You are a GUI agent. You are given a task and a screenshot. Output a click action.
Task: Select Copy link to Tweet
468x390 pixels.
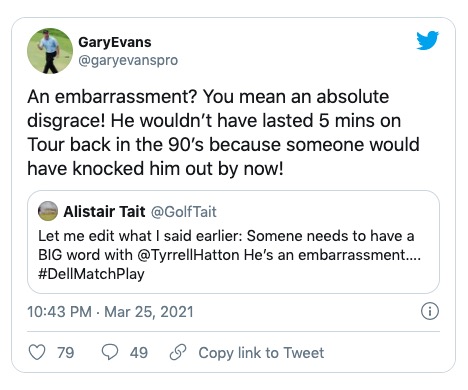261,353
